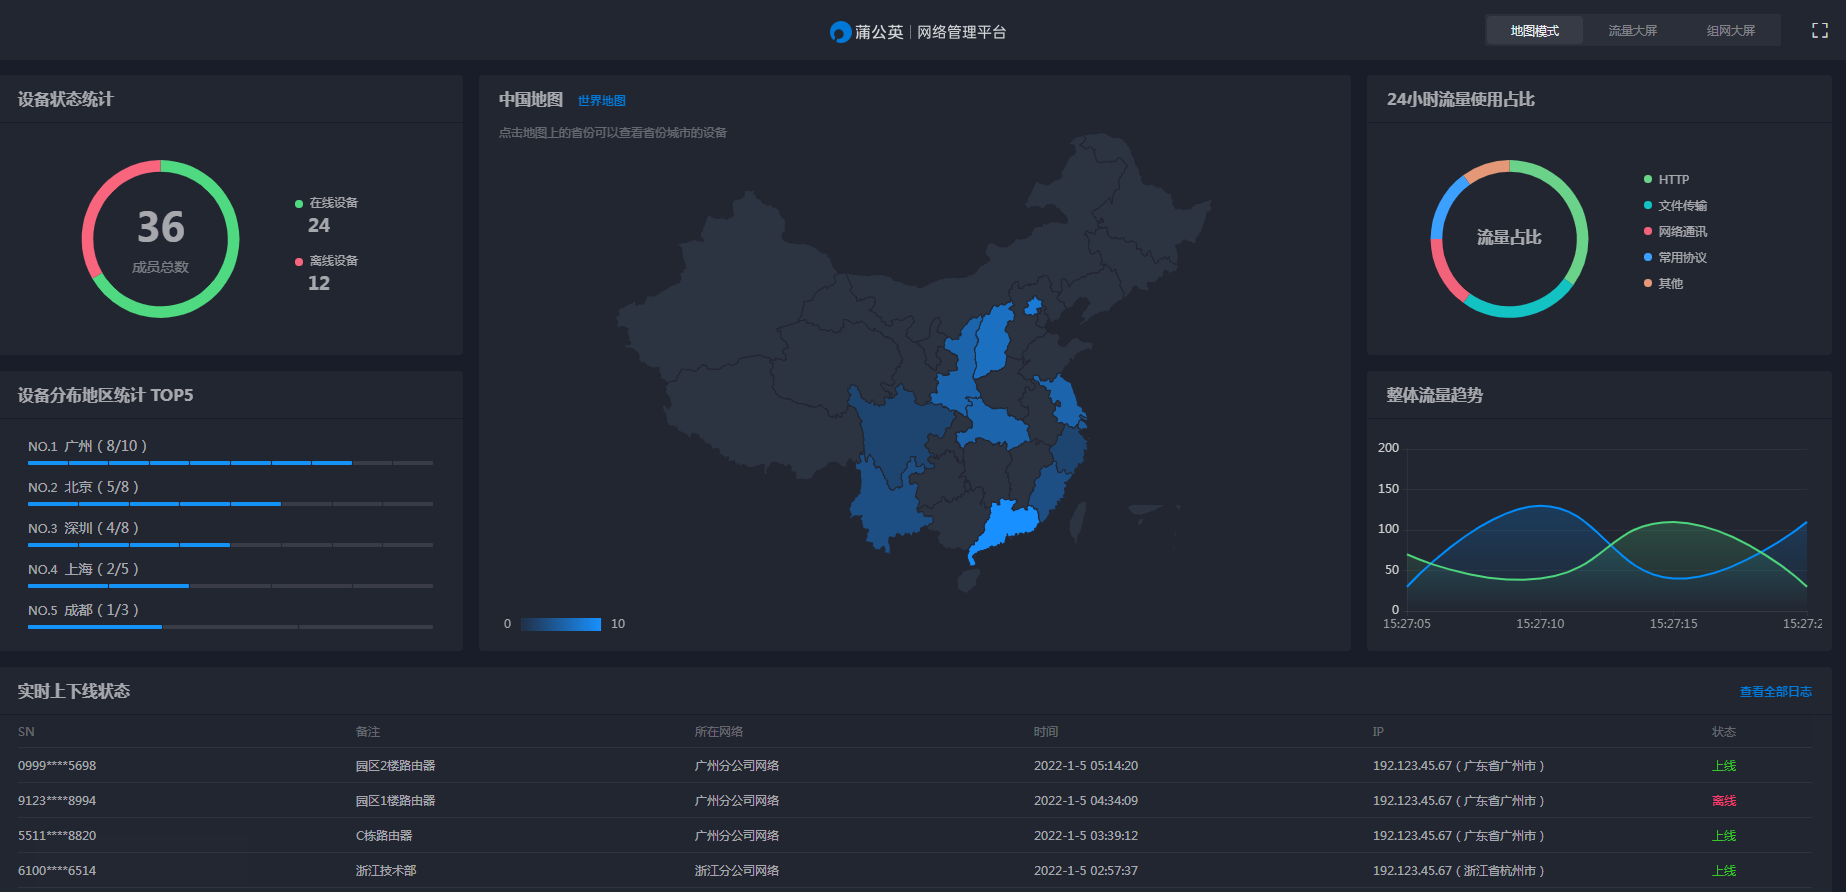
Task: Toggle 网络通讯 legend entry
Action: tap(1675, 232)
